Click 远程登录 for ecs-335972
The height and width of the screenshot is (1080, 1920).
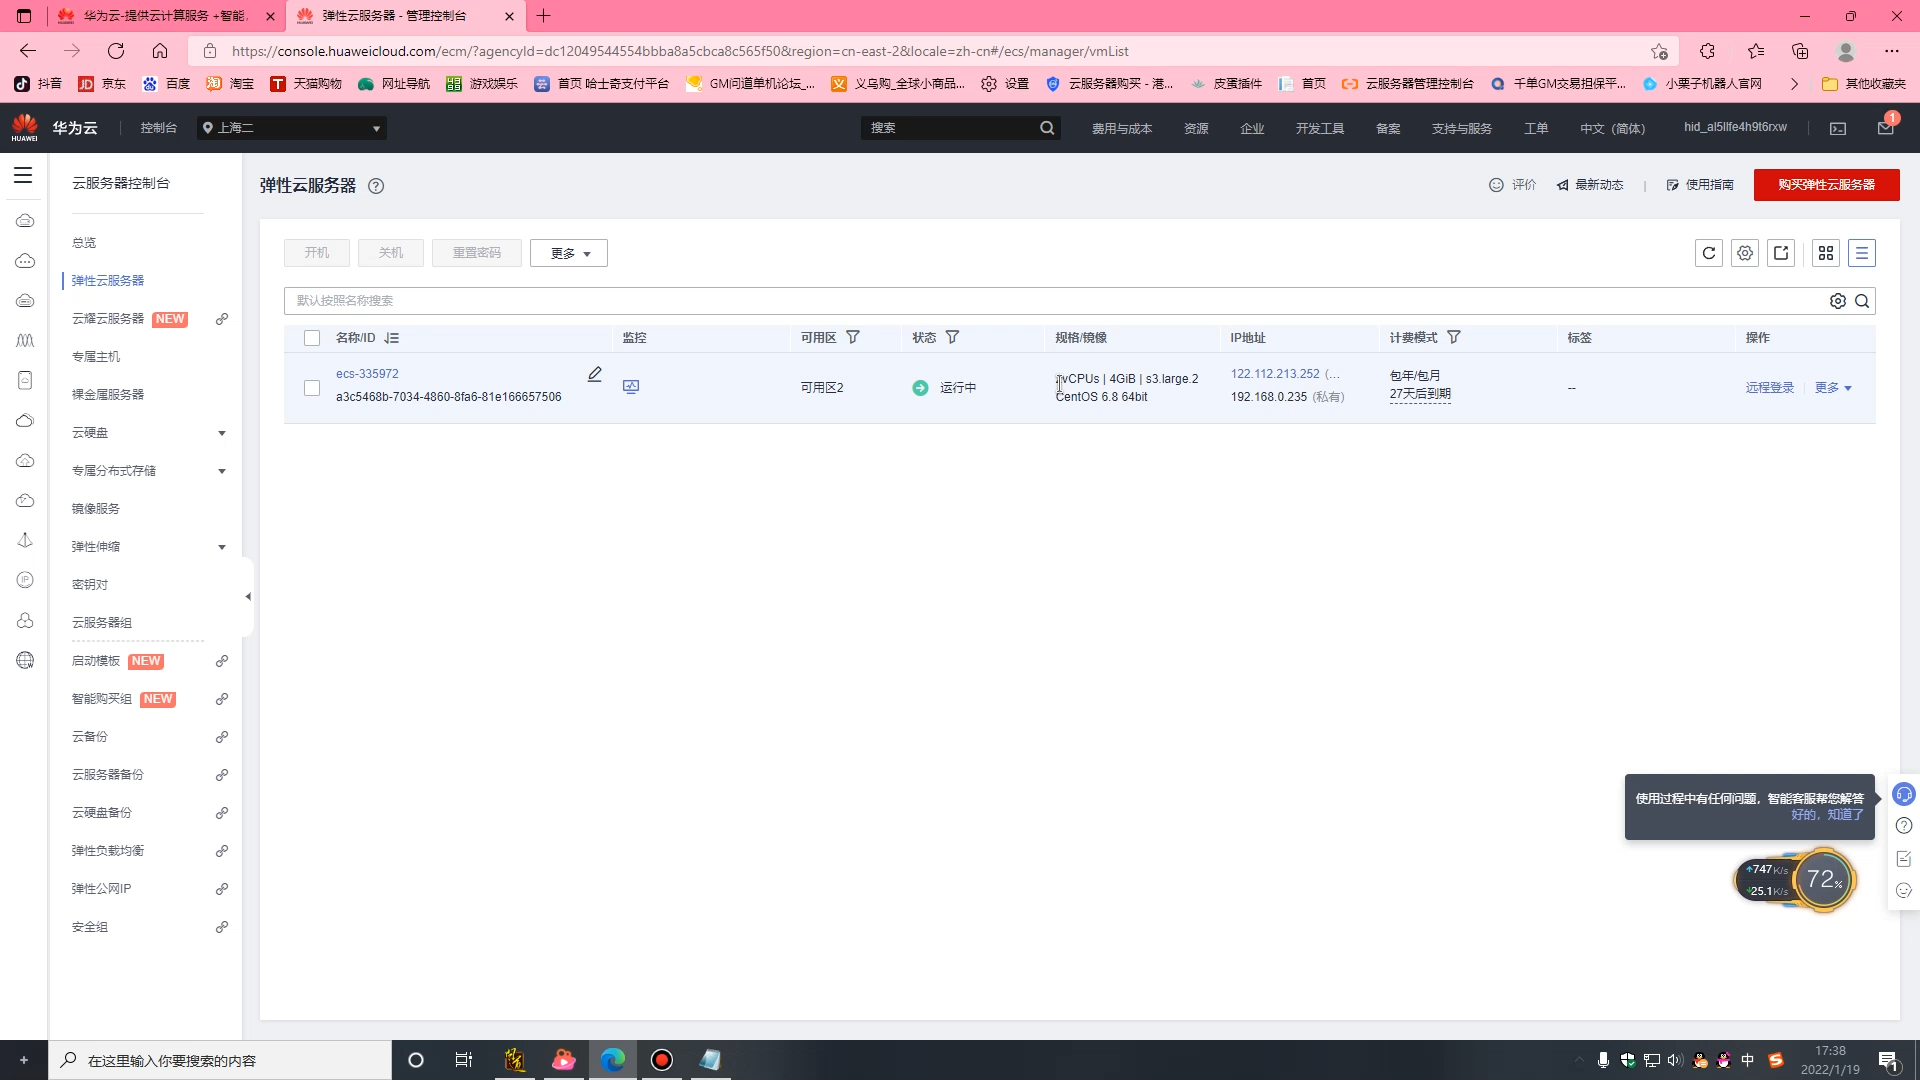point(1770,388)
